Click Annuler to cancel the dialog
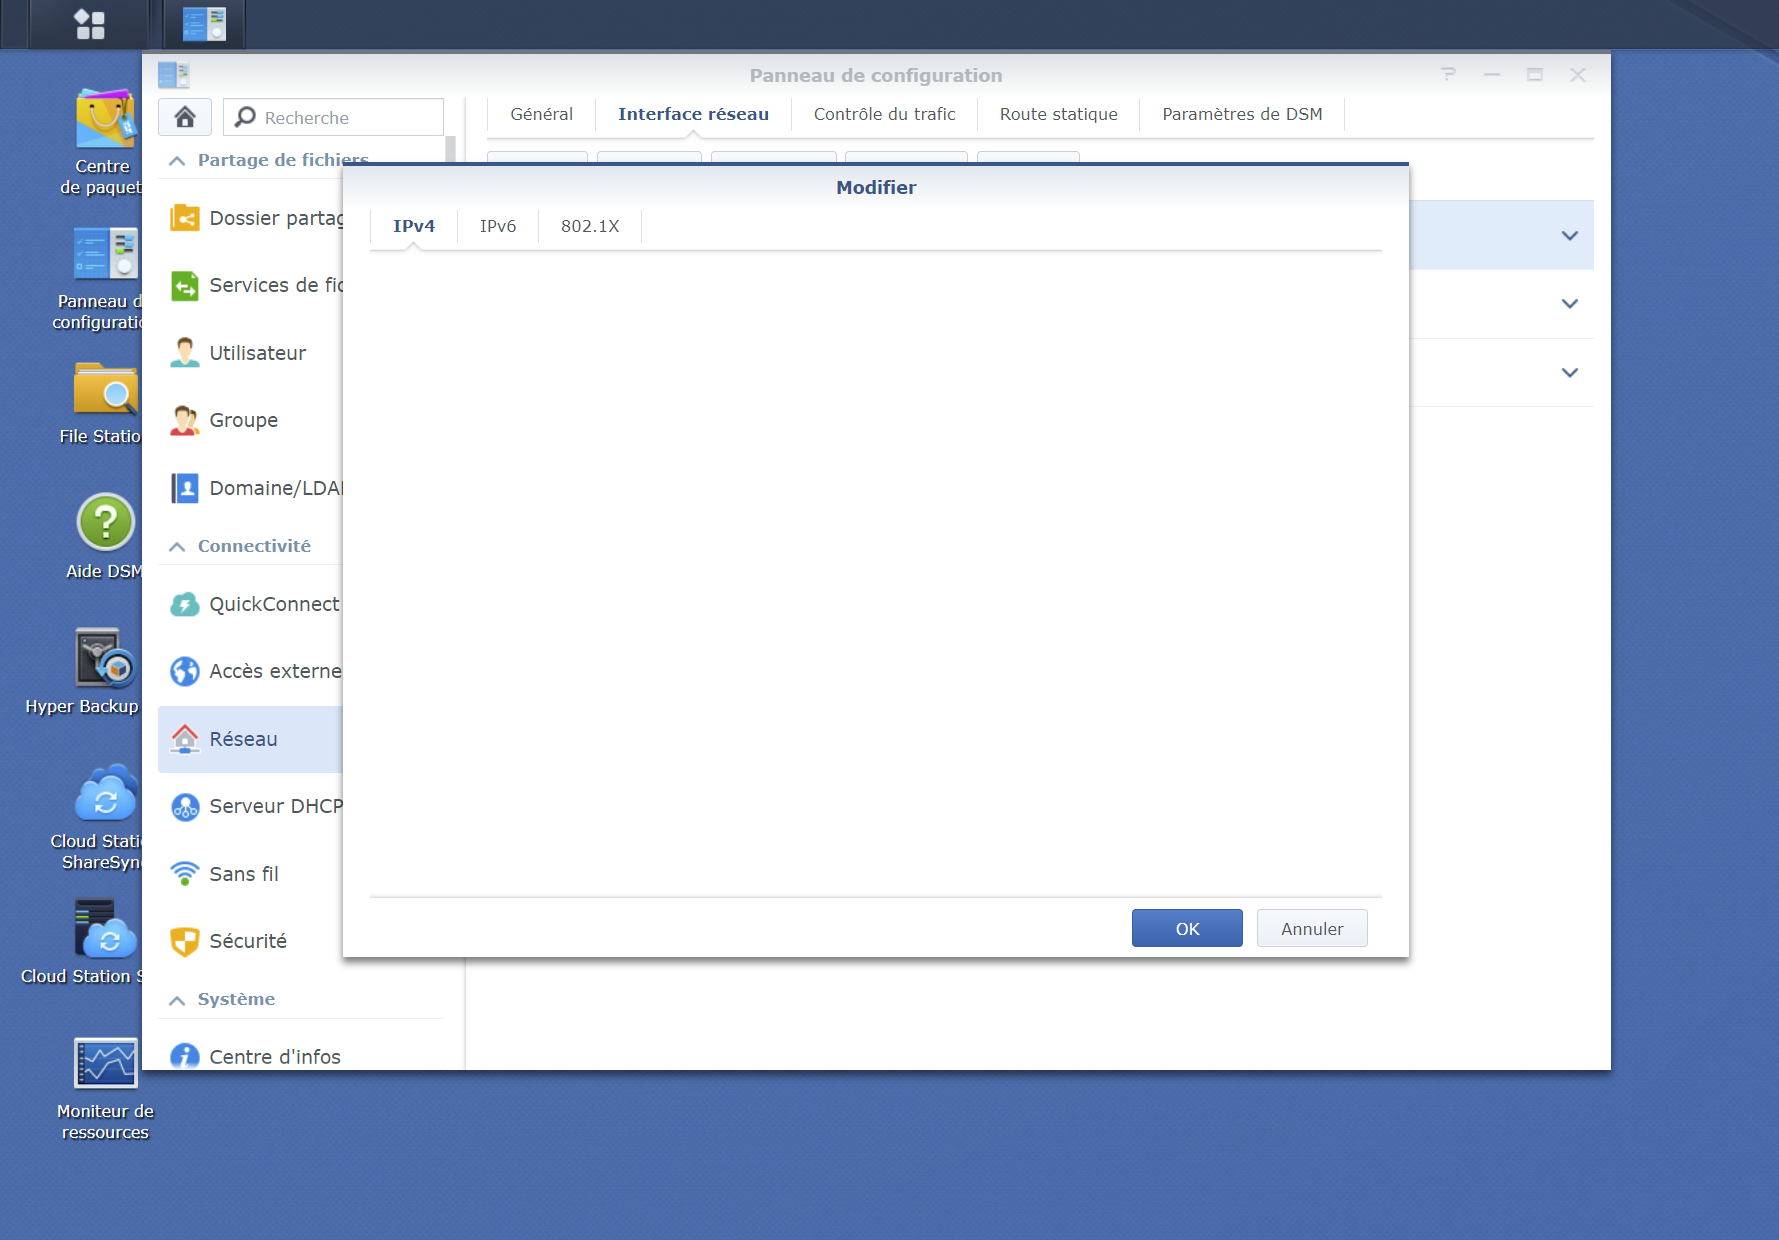 (x=1312, y=928)
